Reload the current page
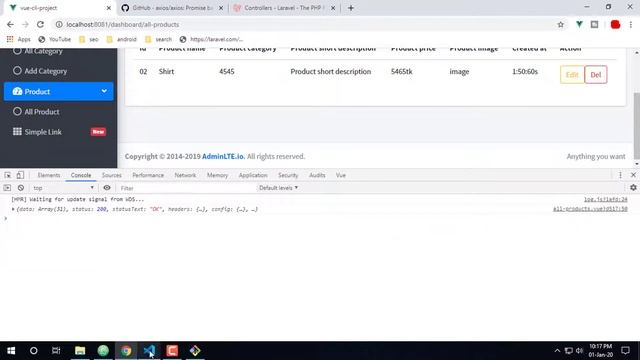 [x=40, y=24]
